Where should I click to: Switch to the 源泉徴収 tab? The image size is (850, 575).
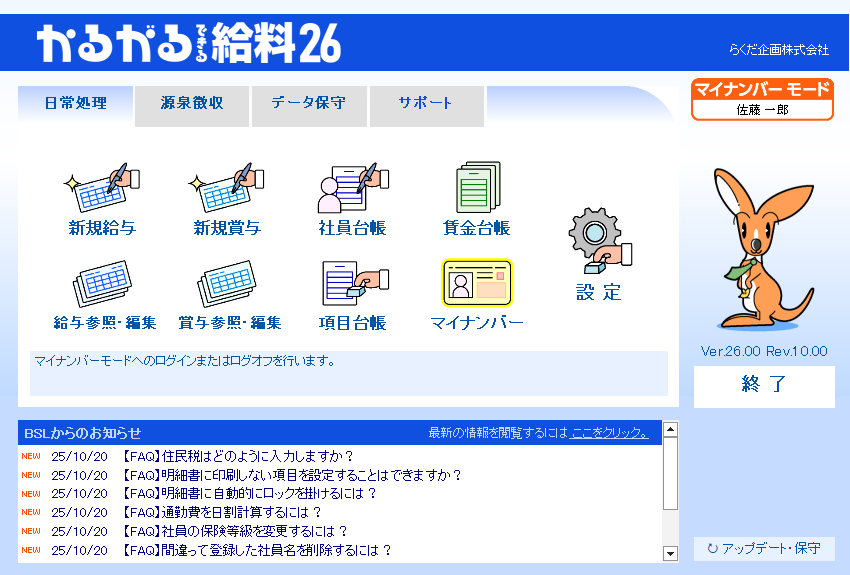point(191,103)
